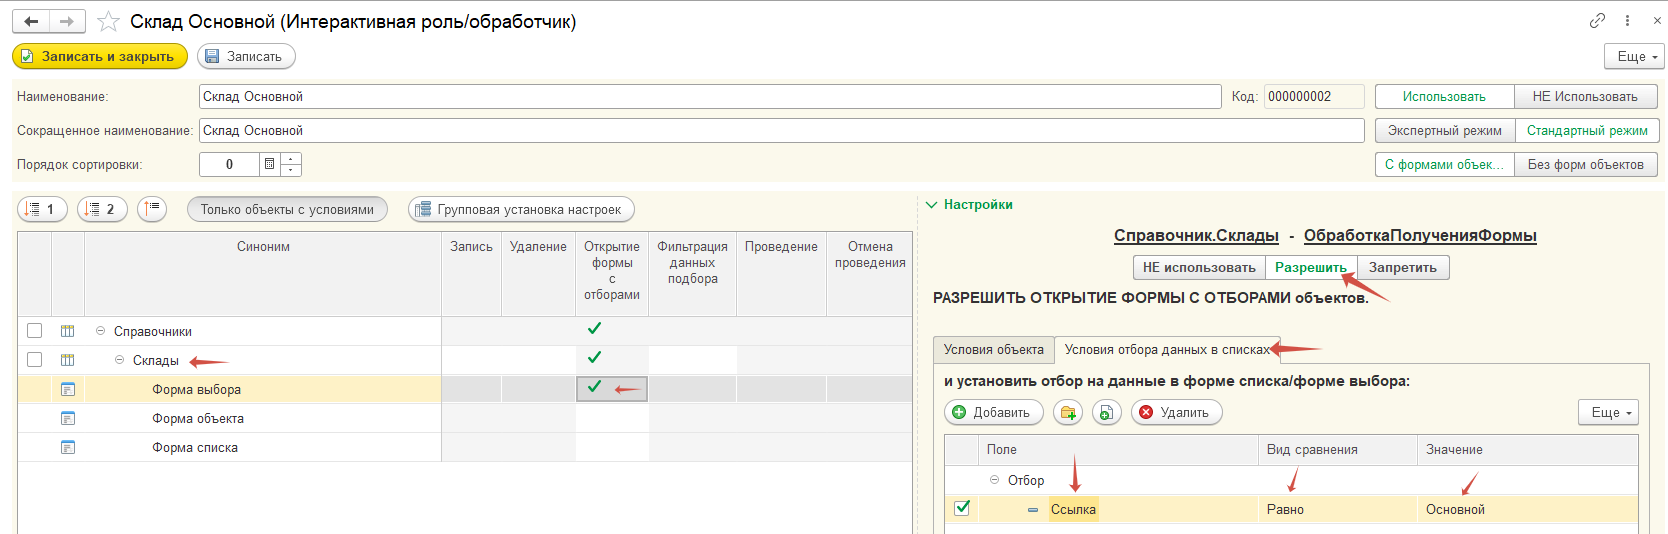
Task: Go back with the left arrow
Action: (31, 21)
